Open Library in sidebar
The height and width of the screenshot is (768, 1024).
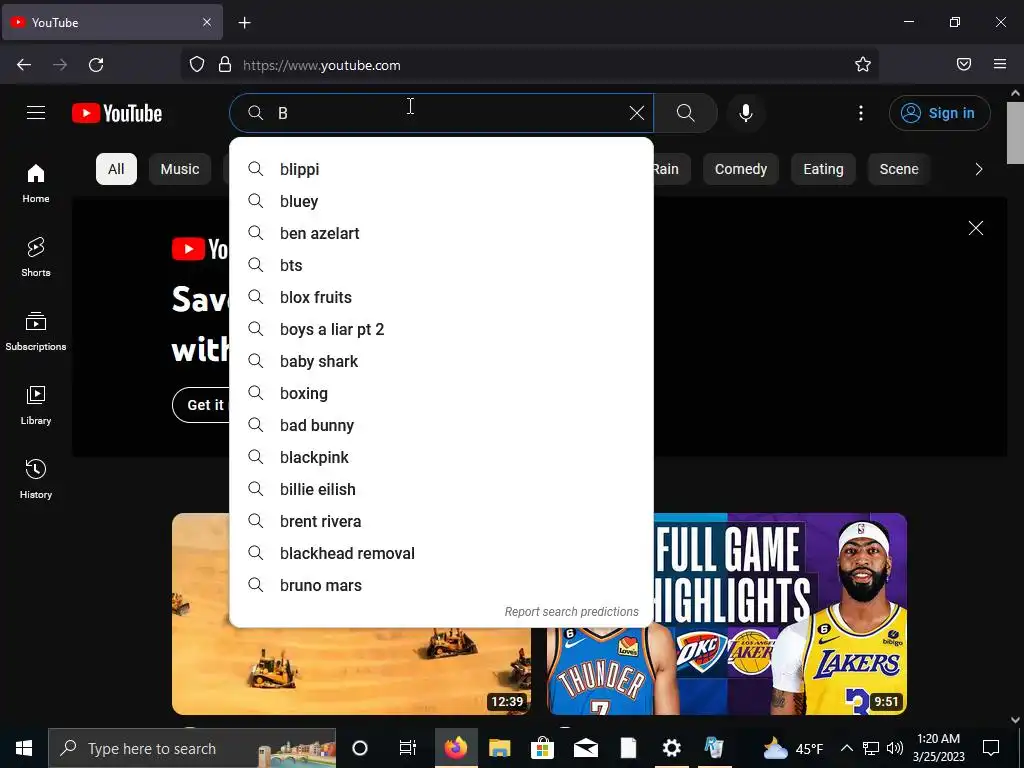pos(36,406)
